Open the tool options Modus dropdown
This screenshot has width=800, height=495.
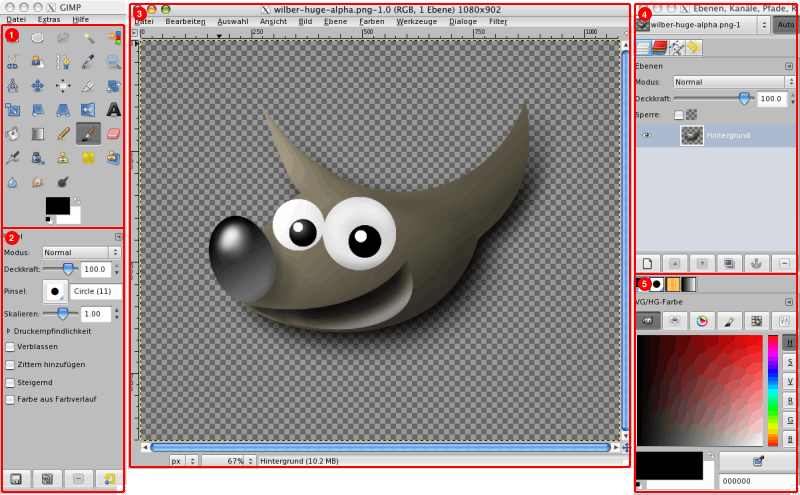pos(81,252)
